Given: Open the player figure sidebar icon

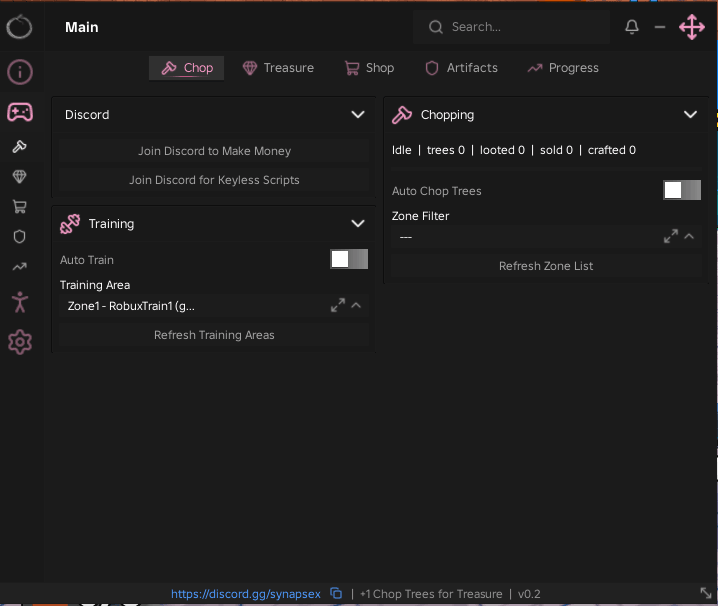Looking at the screenshot, I should [20, 302].
